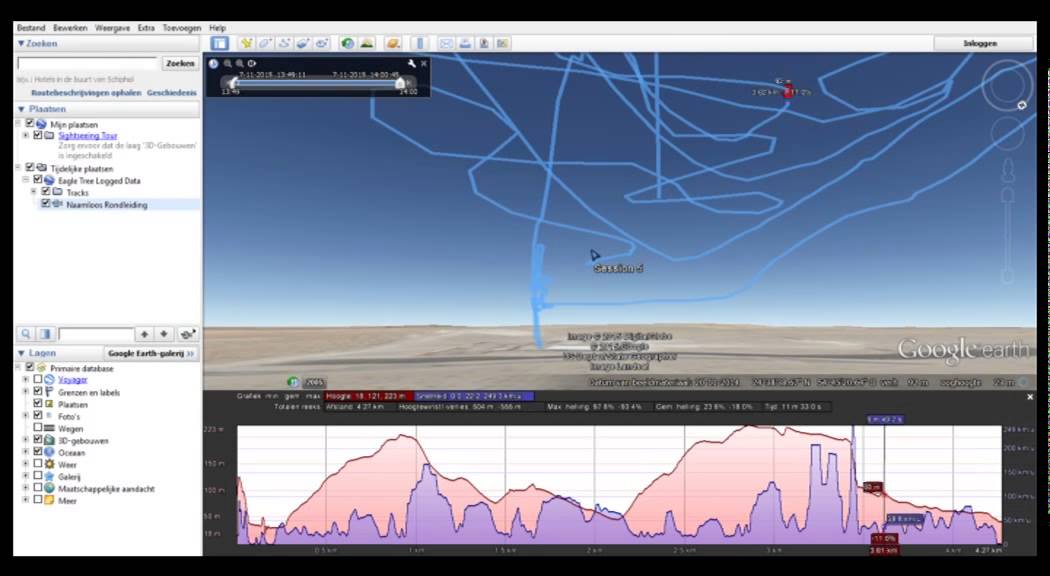Expand the Galerij layer node

point(25,476)
